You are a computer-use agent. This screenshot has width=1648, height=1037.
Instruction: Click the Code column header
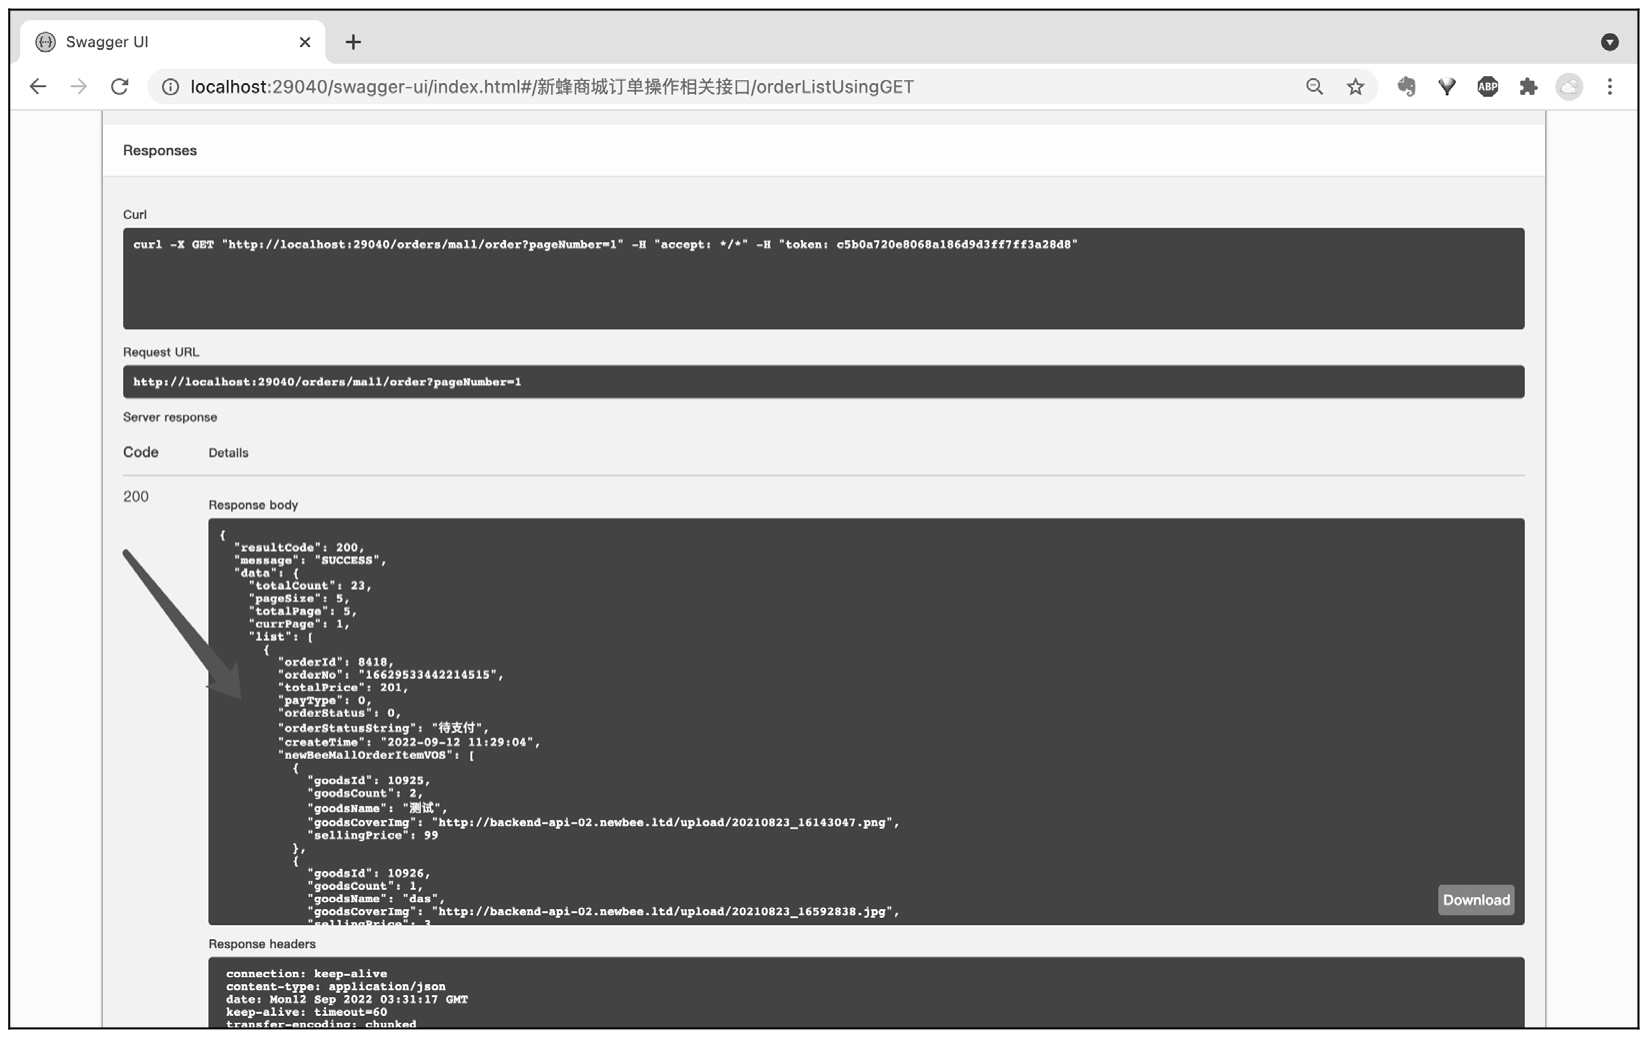point(141,452)
